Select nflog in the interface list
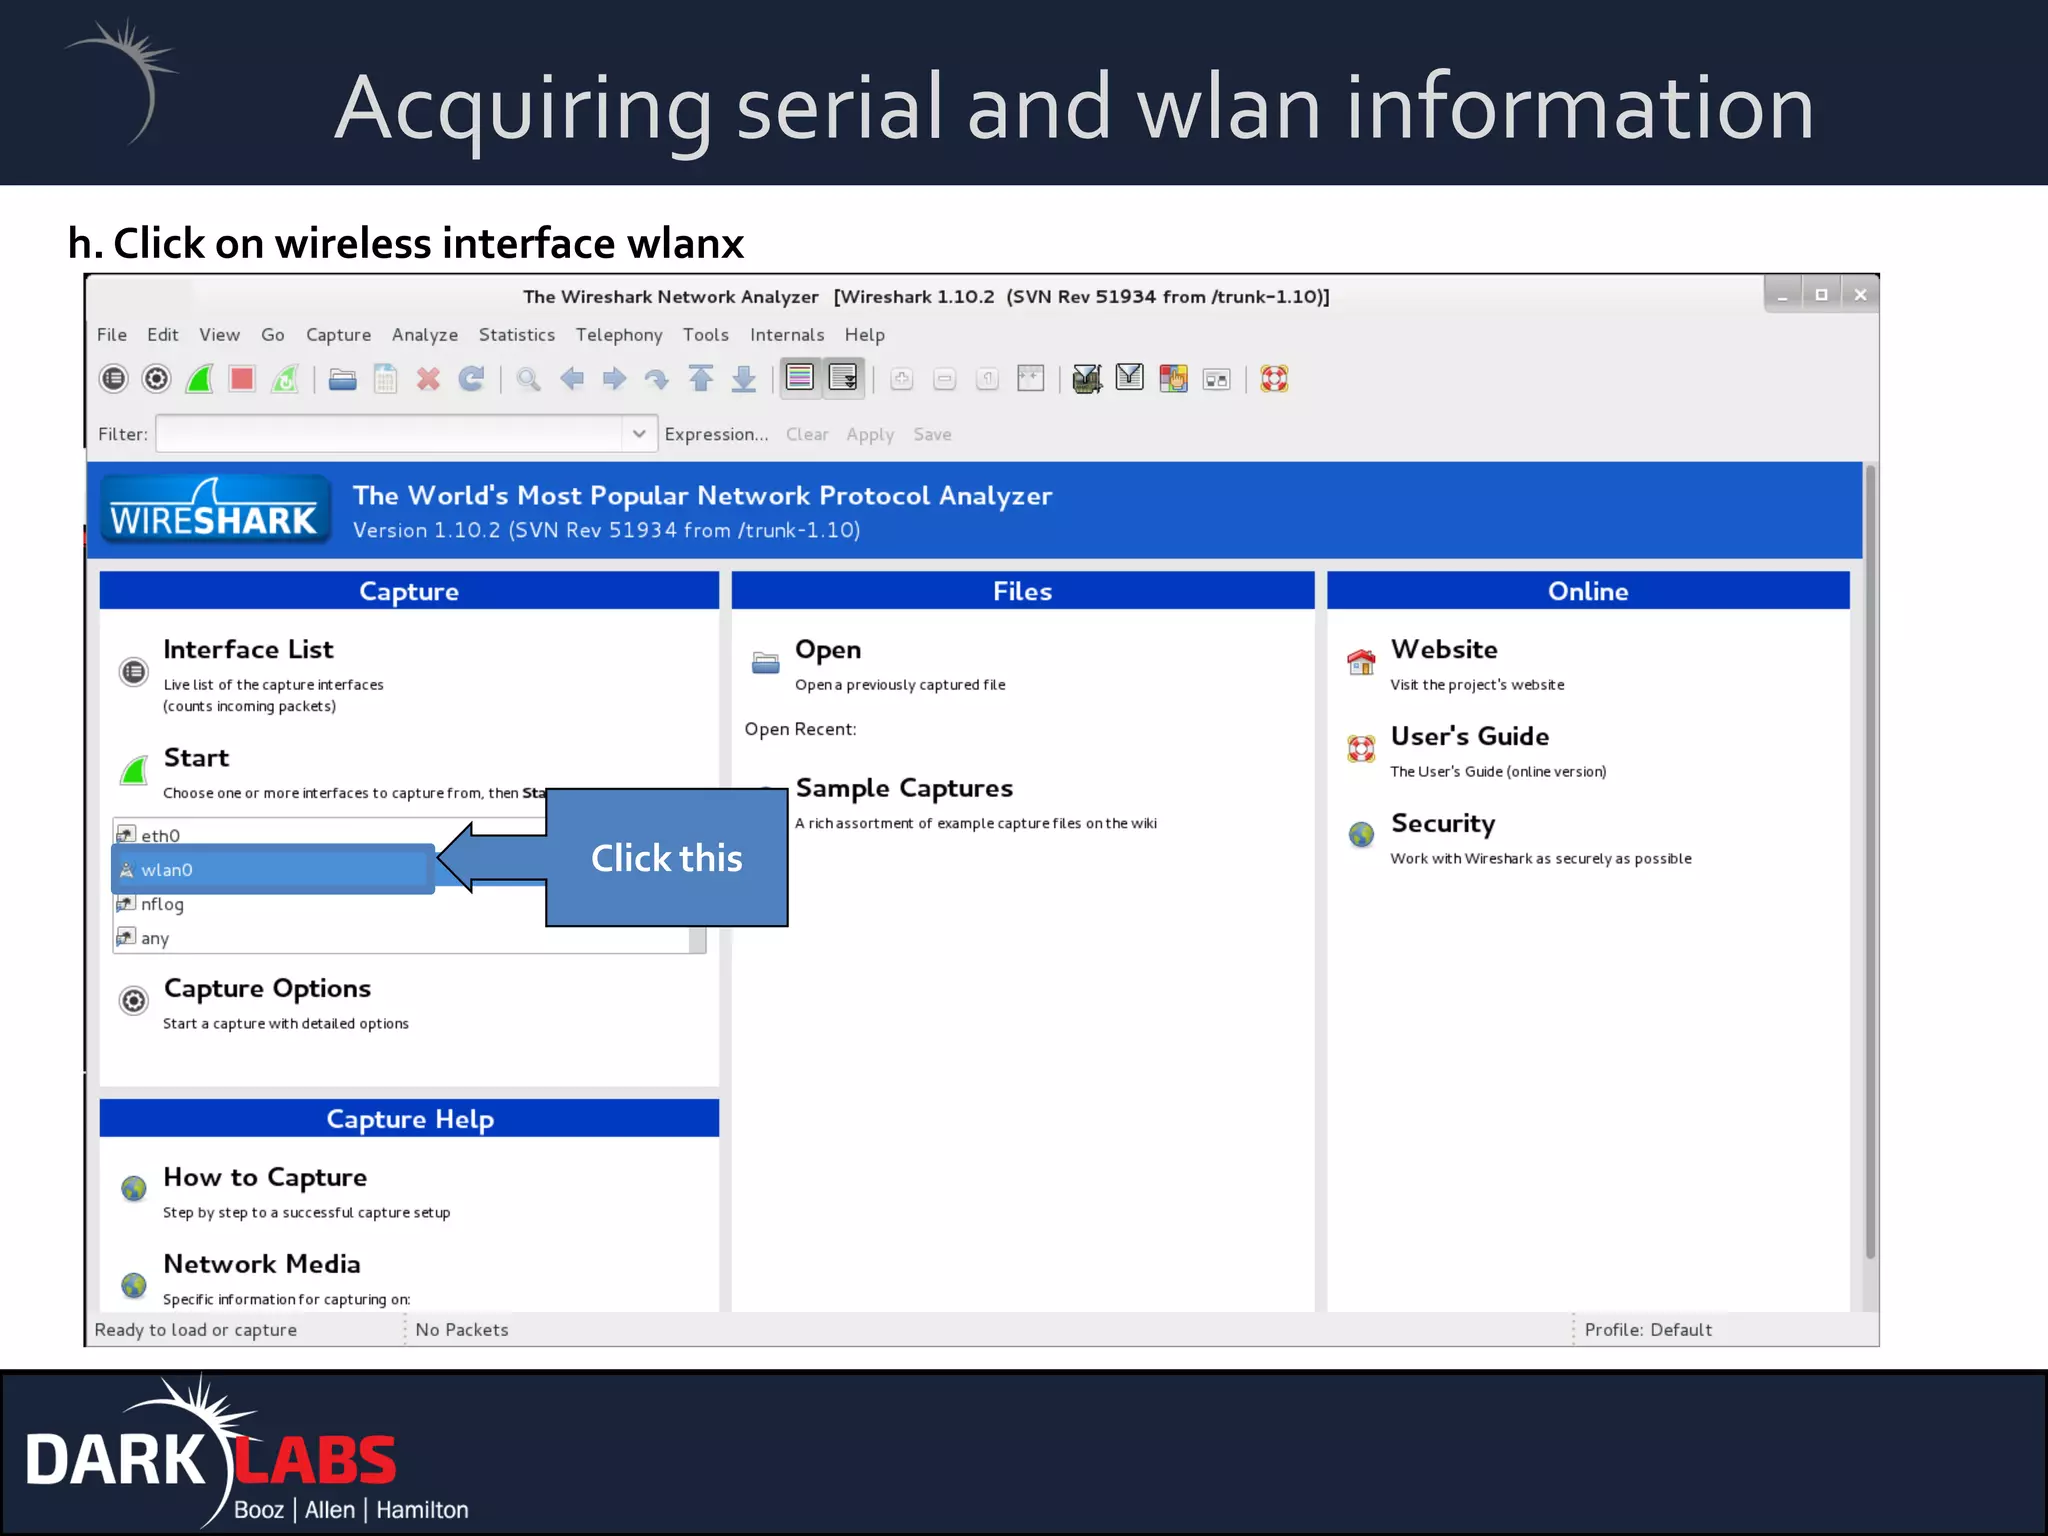The width and height of the screenshot is (2048, 1536). [x=161, y=904]
